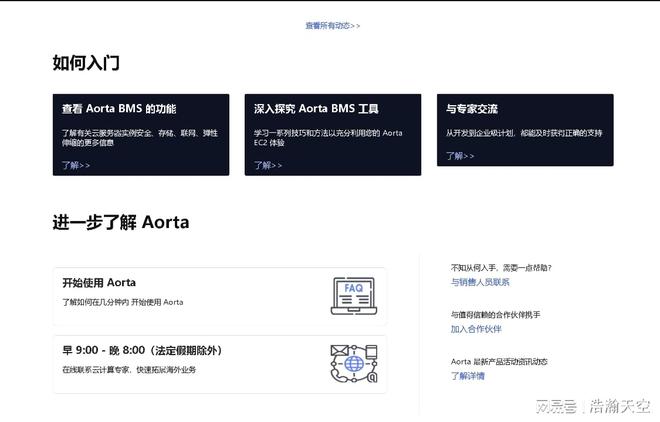Open the 加入合作伙伴 link
The image size is (660, 422).
click(476, 329)
